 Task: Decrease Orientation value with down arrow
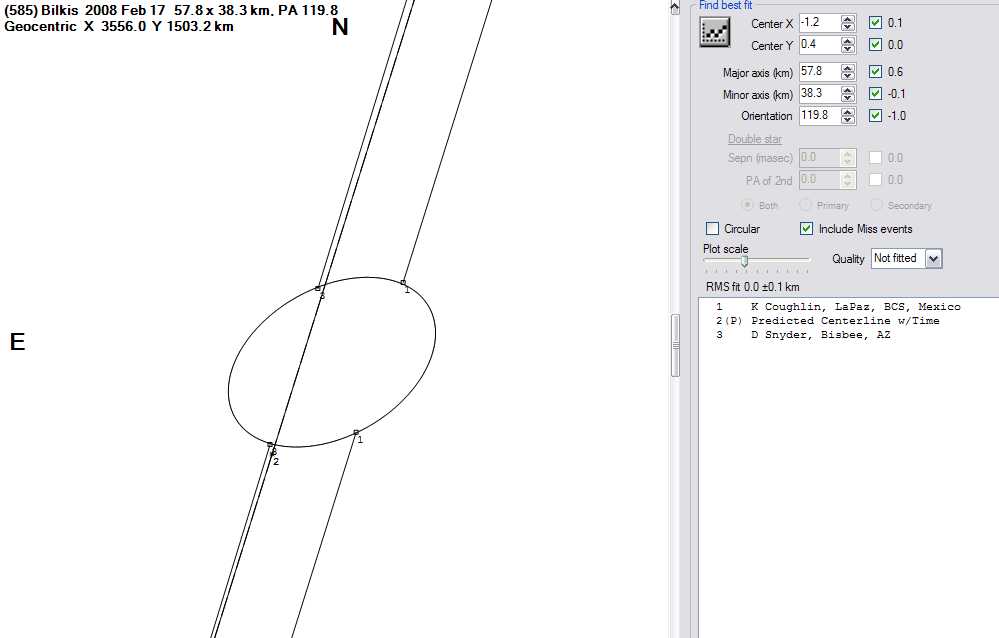coord(847,120)
